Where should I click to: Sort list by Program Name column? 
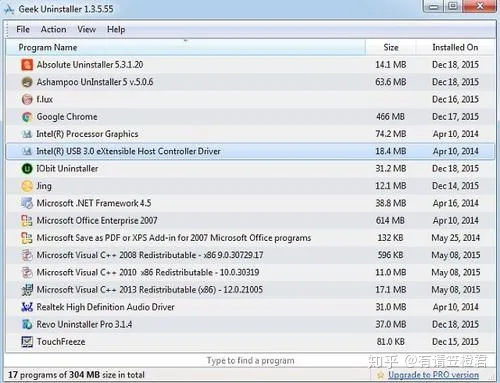click(x=185, y=47)
